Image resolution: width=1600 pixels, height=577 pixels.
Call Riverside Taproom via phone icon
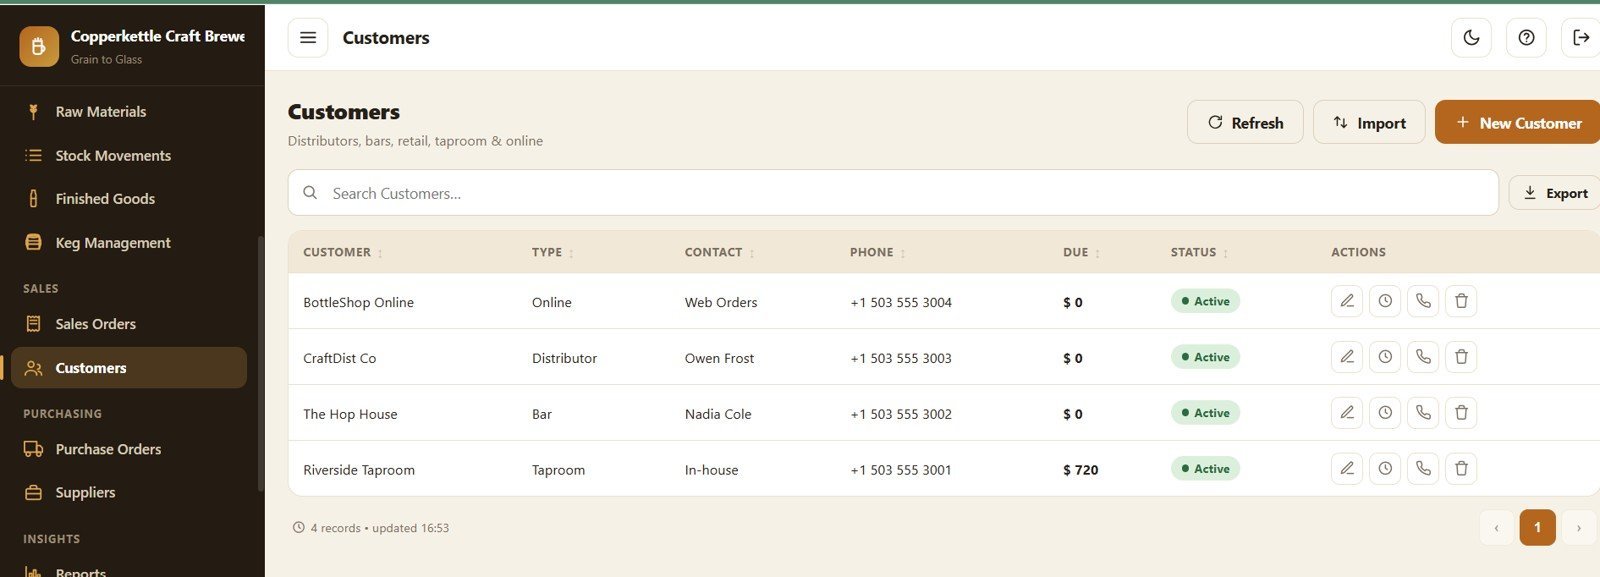1423,469
